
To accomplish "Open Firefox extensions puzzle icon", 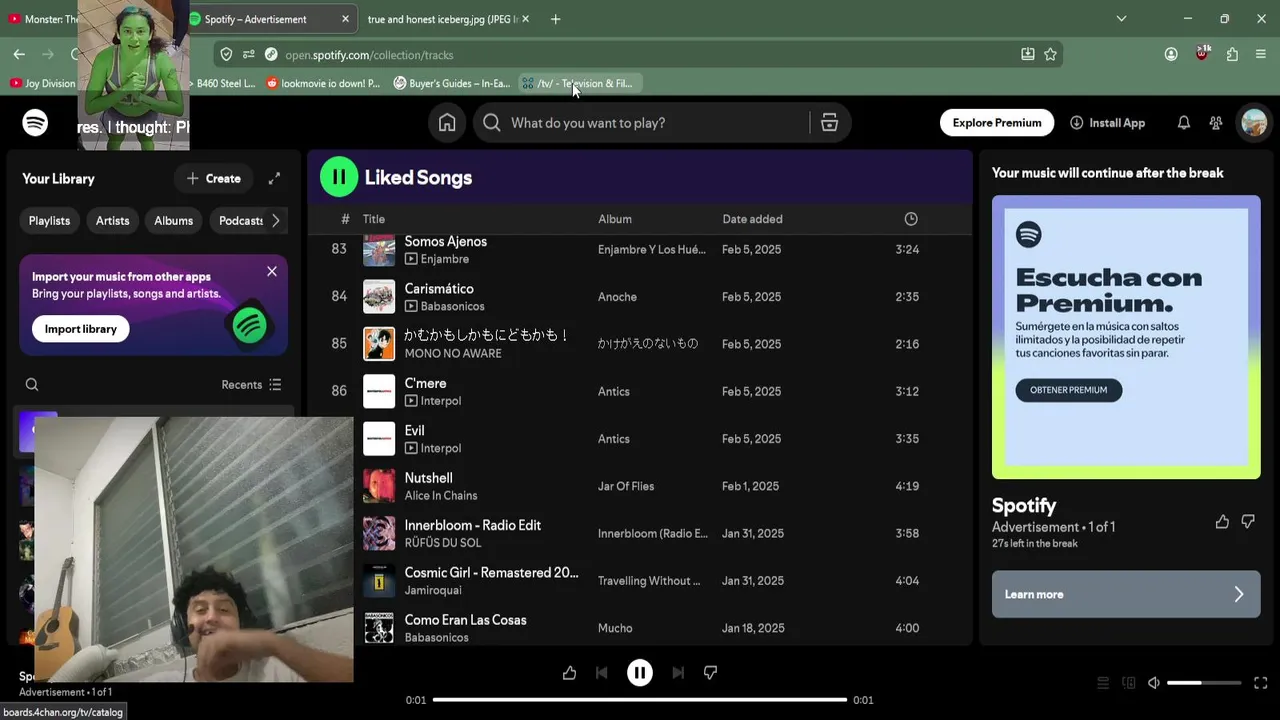I will pyautogui.click(x=1232, y=55).
